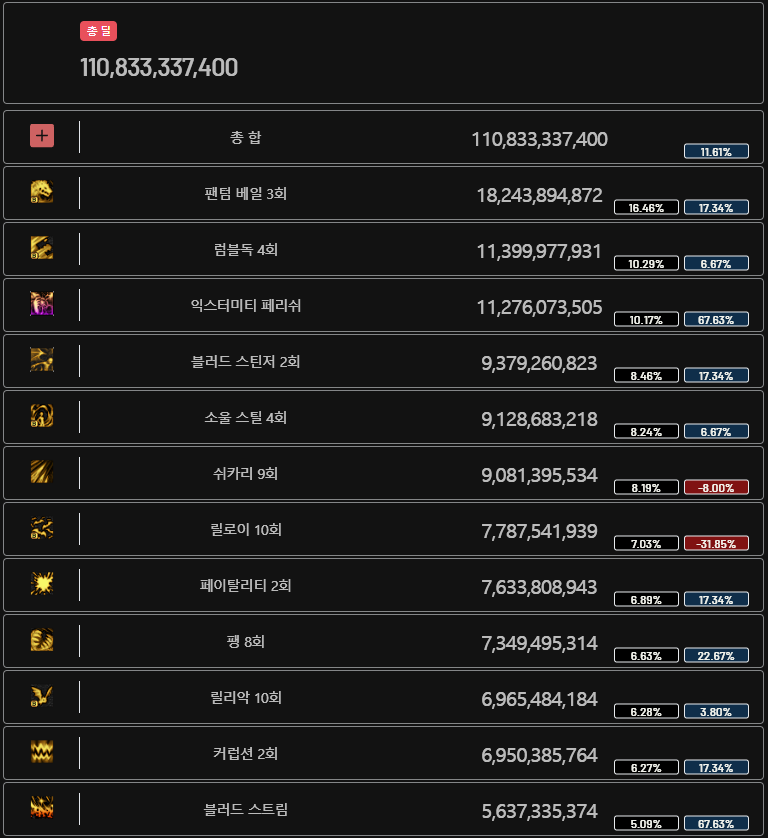Select the purple 익스터미티 페리쉬 skill icon
768x838 pixels.
click(x=42, y=304)
